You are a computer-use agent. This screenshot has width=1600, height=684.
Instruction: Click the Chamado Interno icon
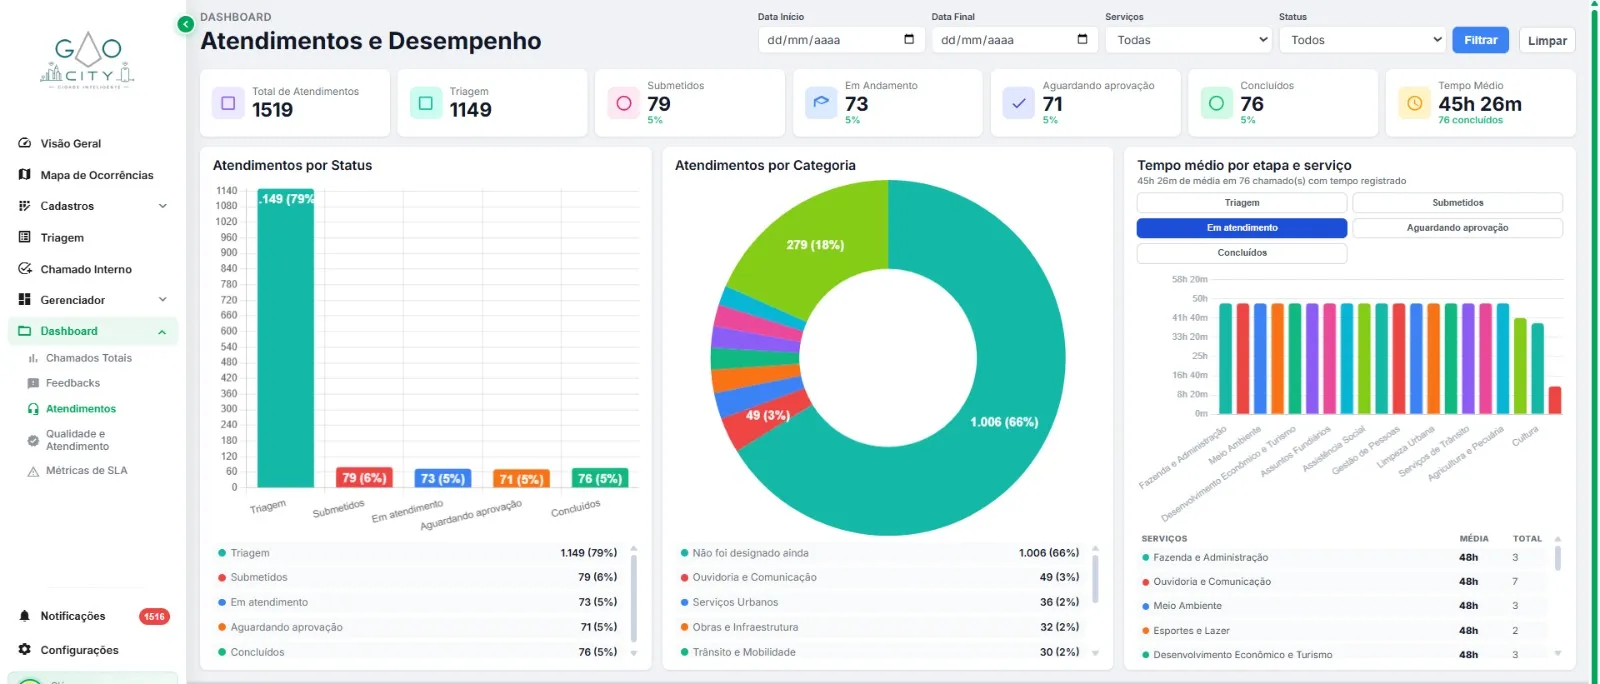click(25, 268)
